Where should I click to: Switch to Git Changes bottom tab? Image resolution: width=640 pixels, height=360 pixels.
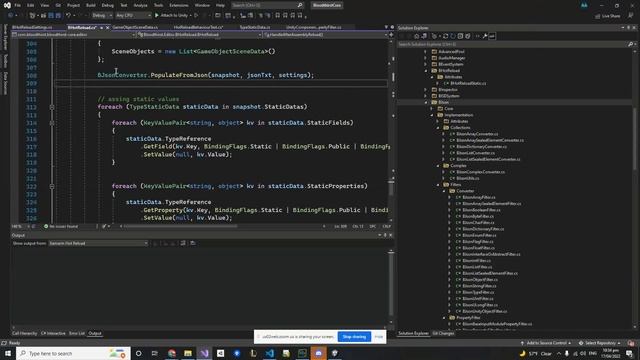point(443,333)
